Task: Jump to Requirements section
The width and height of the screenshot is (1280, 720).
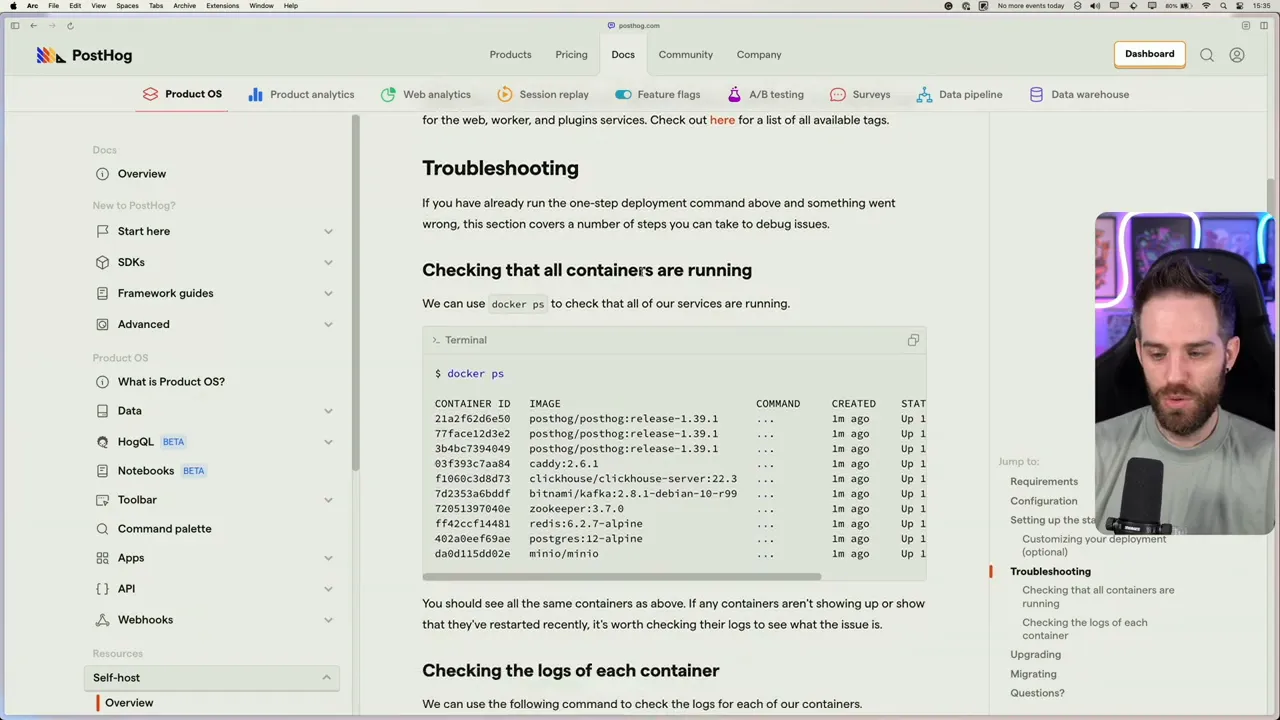Action: click(1044, 481)
